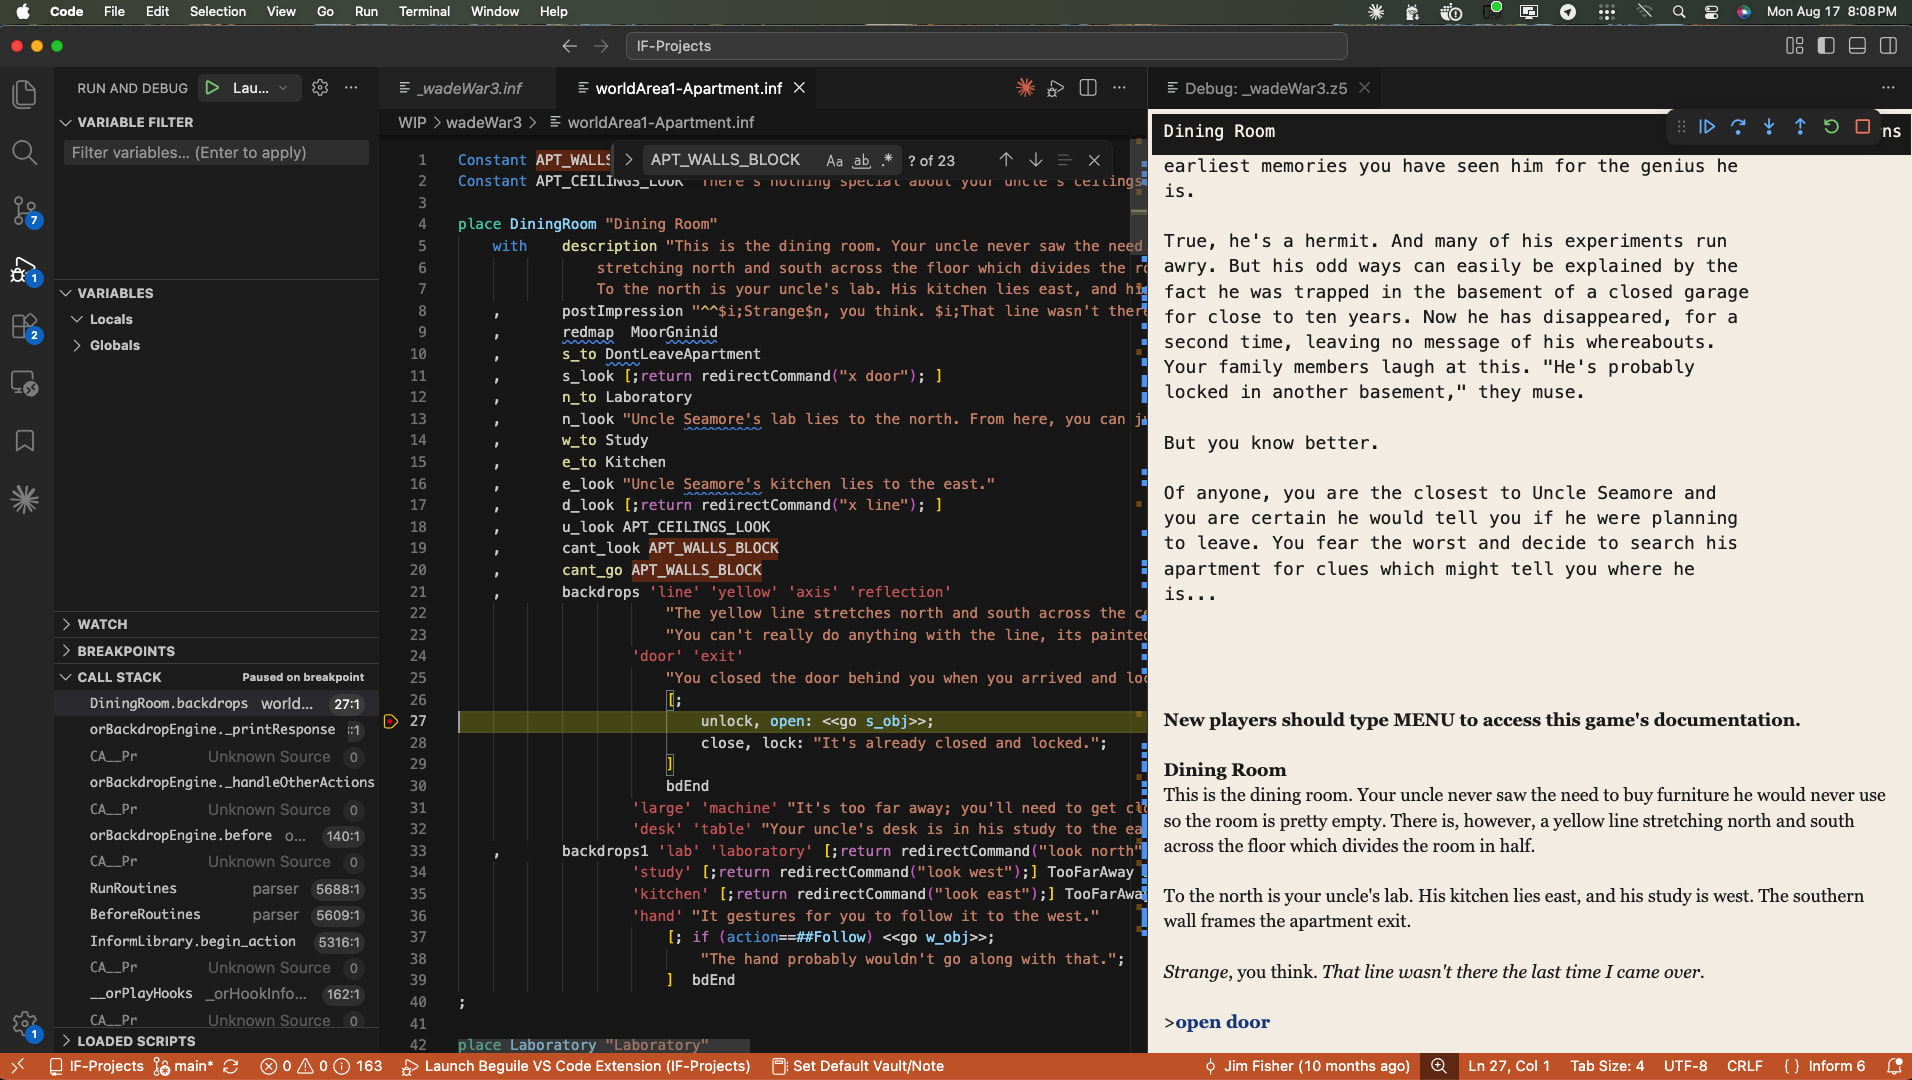The image size is (1912, 1080).
Task: Navigate back with the title bar arrow
Action: point(569,46)
